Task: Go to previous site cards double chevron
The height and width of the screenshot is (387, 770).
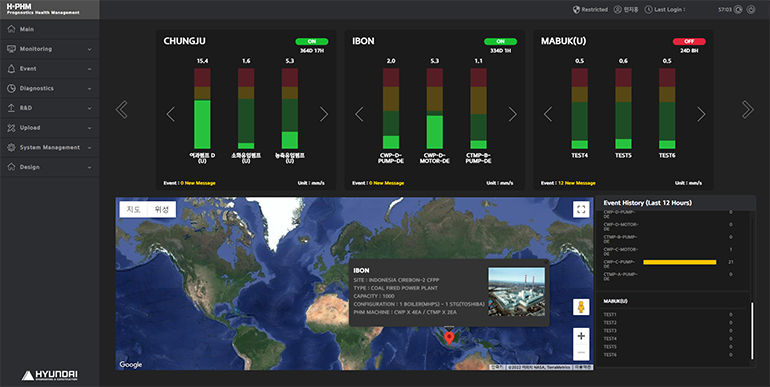Action: [122, 110]
